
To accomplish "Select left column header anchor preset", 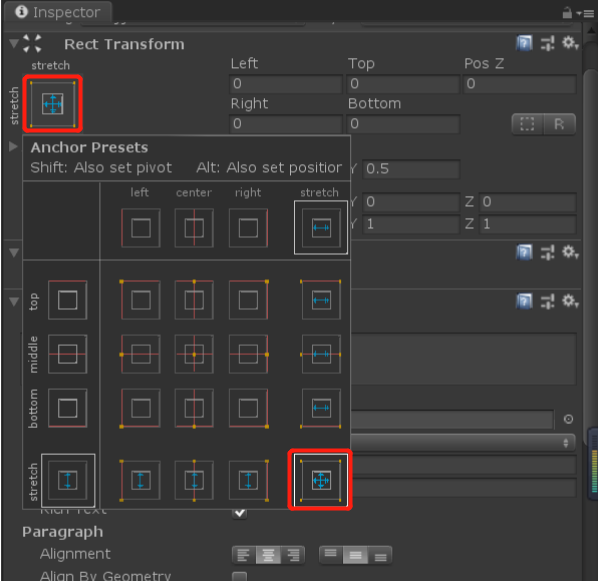I will click(140, 228).
